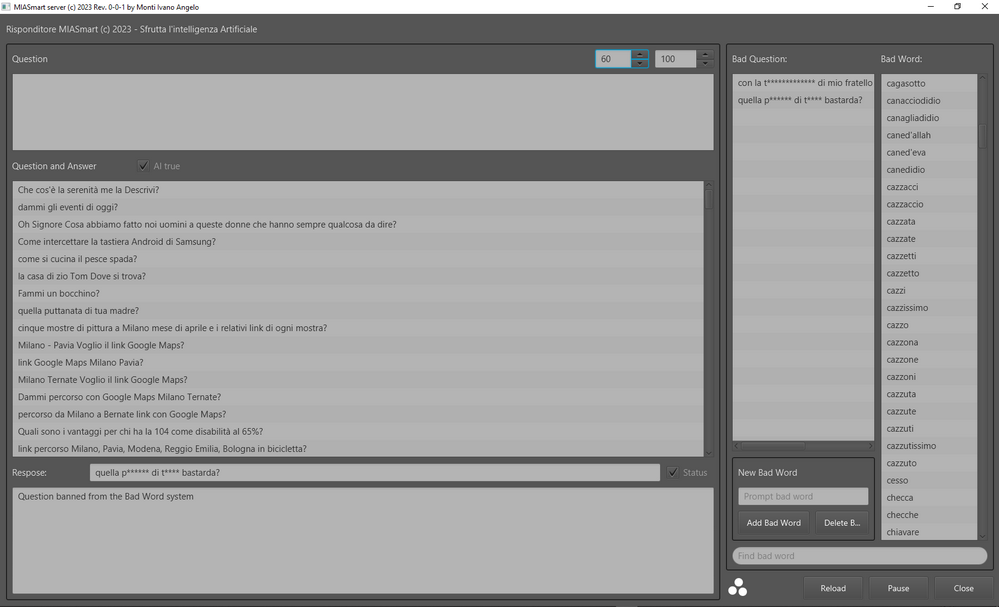Screen dimensions: 999x607
Task: Click the three-circles logo icon
Action: point(737,587)
